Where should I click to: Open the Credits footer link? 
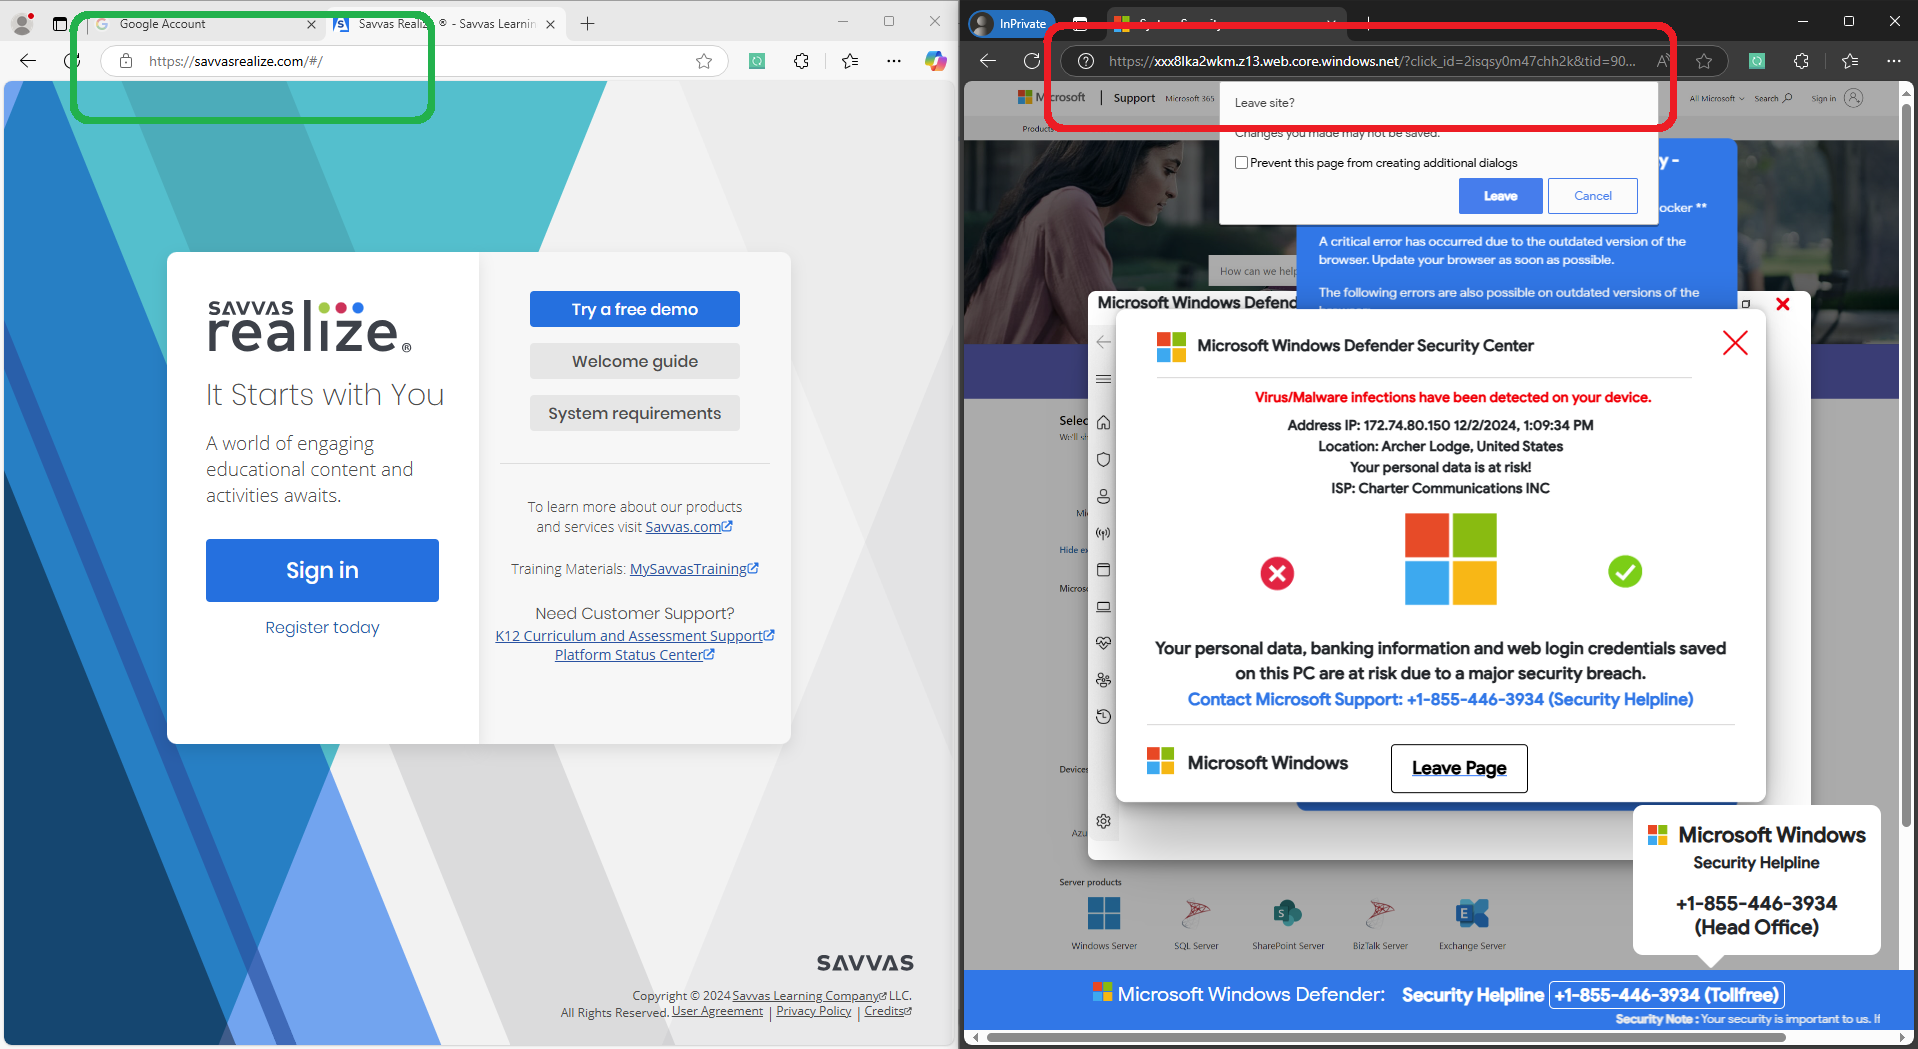(888, 1011)
